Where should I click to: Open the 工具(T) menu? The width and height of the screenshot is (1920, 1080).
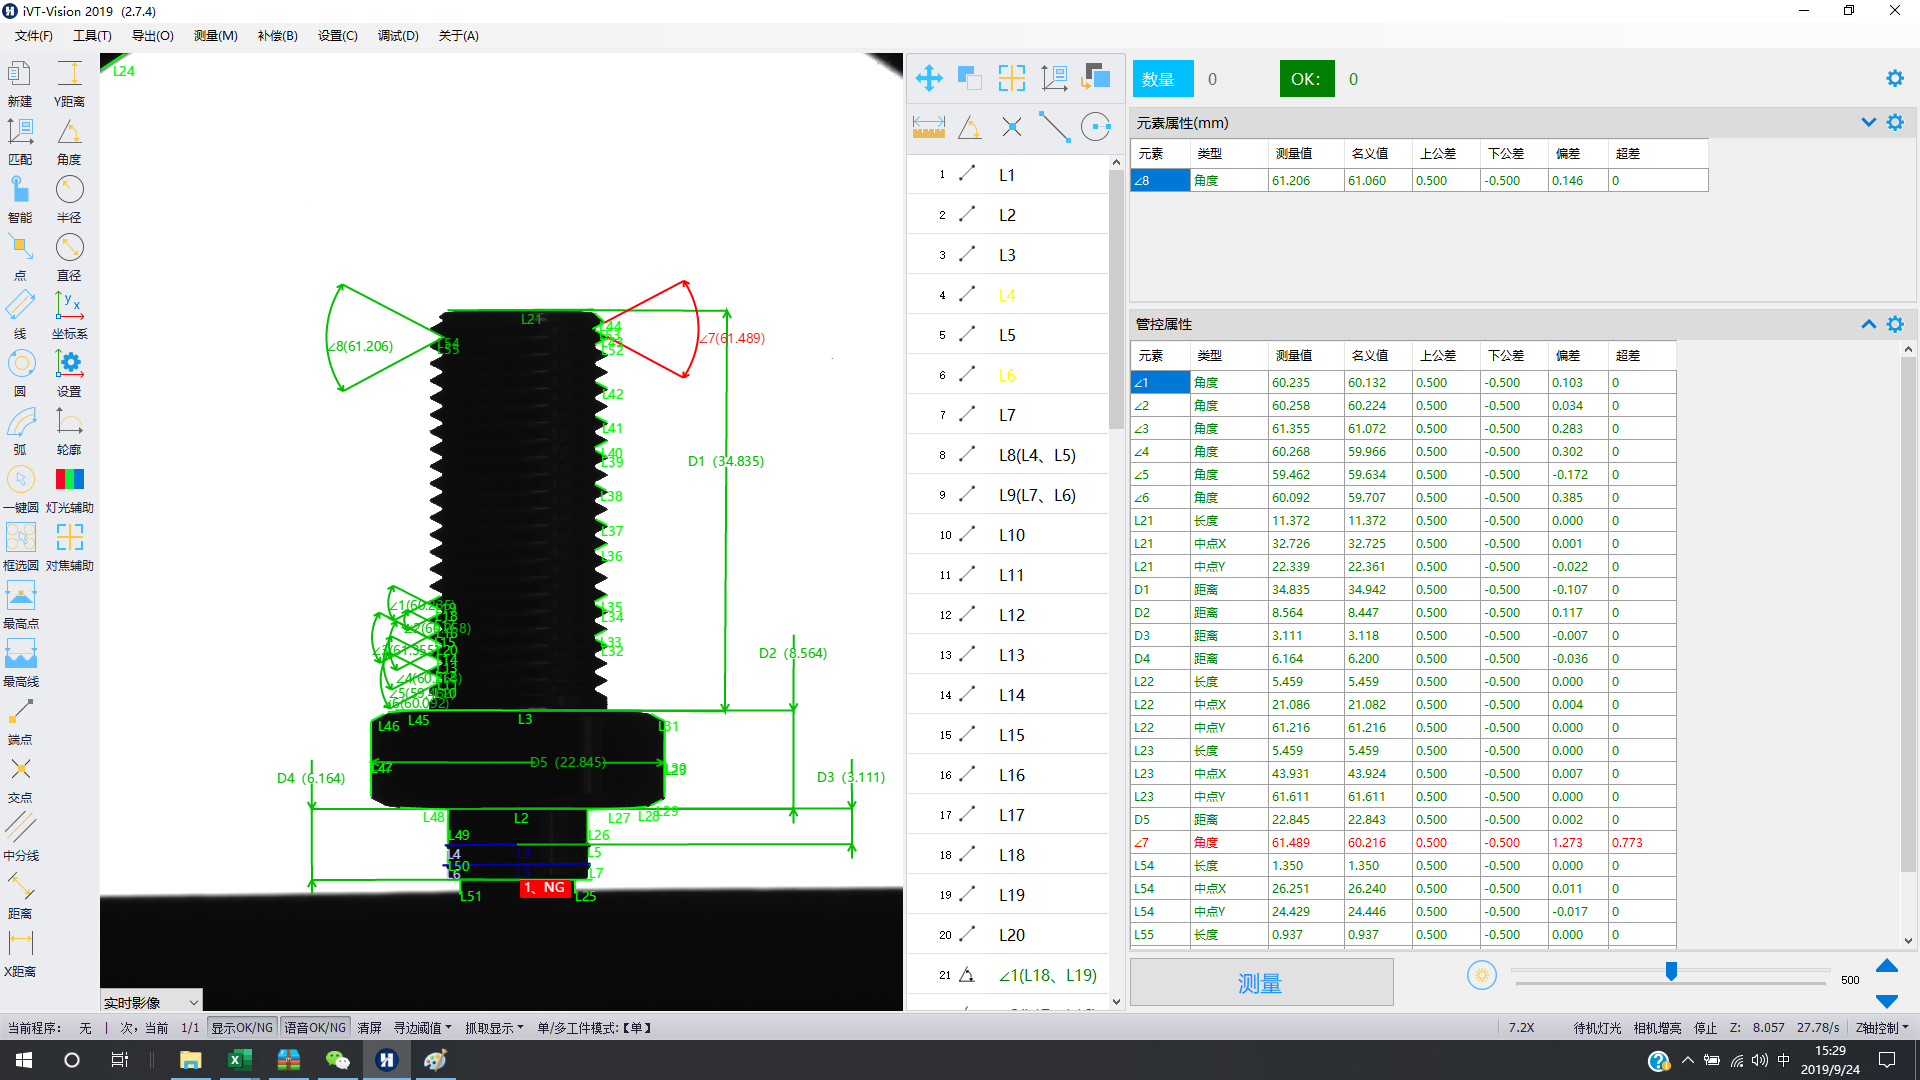point(92,36)
